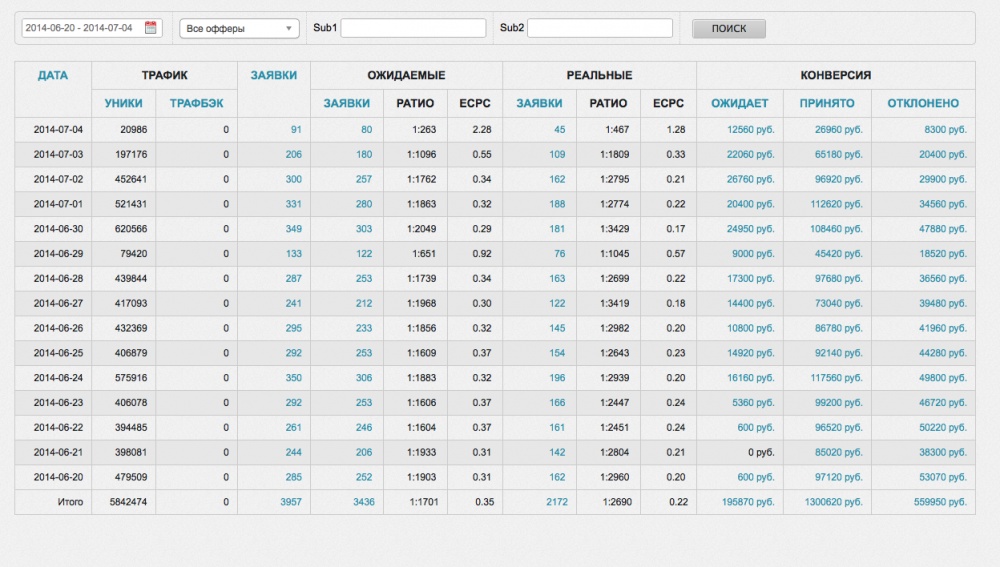Open the calendar date picker icon
This screenshot has width=1000, height=567.
(151, 27)
